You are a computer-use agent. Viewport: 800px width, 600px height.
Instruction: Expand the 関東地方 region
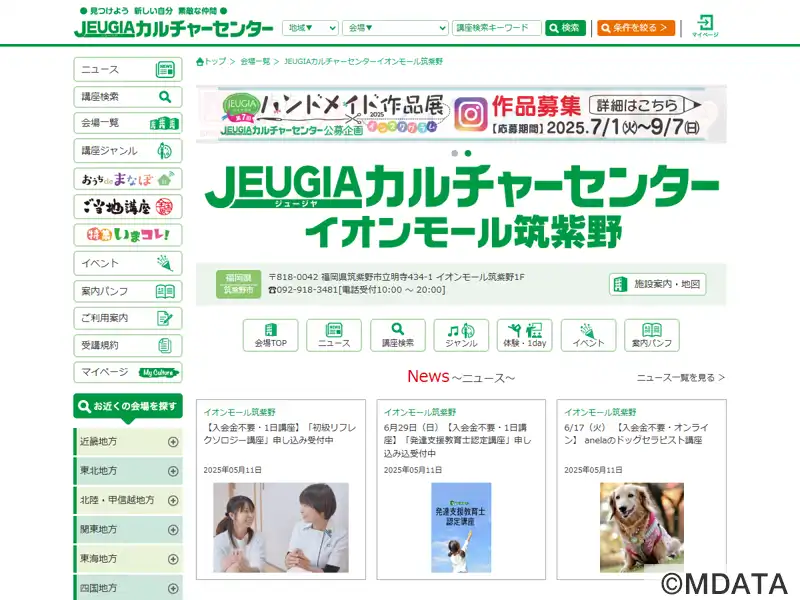pos(128,530)
